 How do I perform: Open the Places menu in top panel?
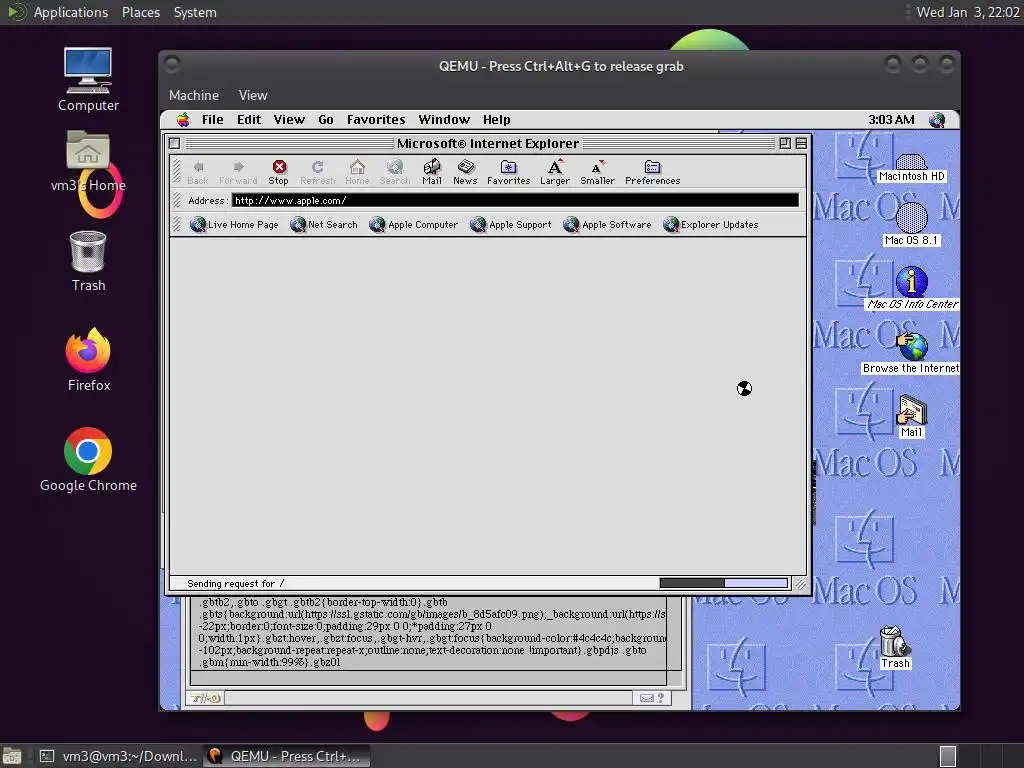pyautogui.click(x=140, y=12)
